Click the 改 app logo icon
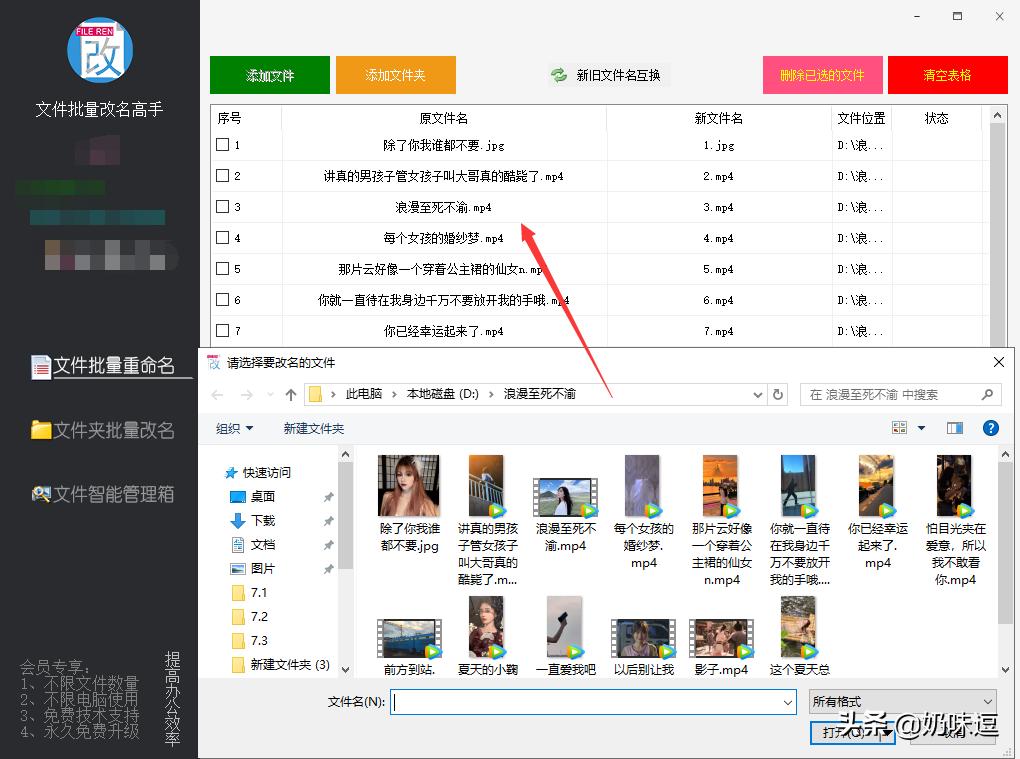The width and height of the screenshot is (1020, 759). [x=99, y=50]
